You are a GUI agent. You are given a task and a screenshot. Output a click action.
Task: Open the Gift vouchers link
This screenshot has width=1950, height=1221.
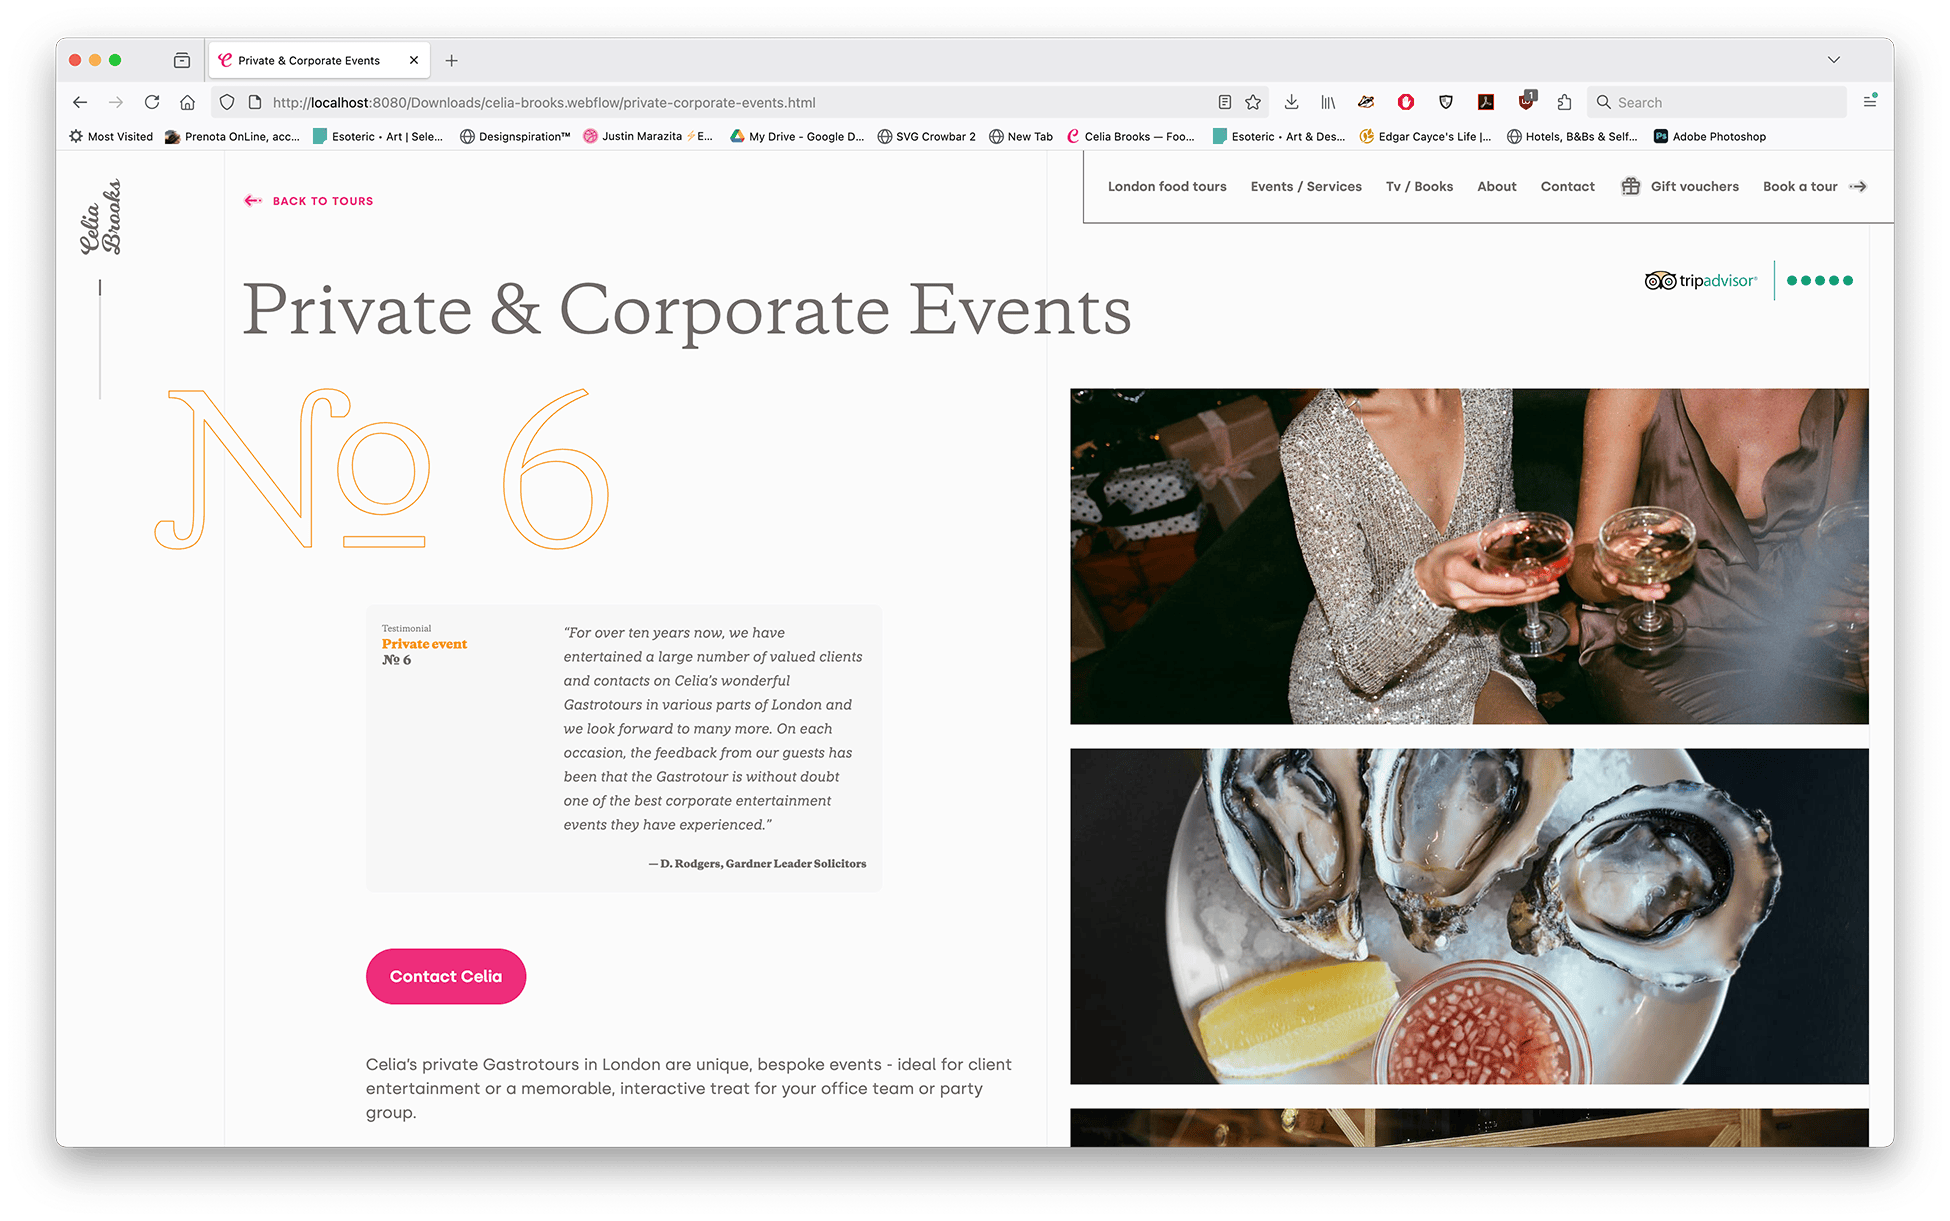pyautogui.click(x=1693, y=187)
